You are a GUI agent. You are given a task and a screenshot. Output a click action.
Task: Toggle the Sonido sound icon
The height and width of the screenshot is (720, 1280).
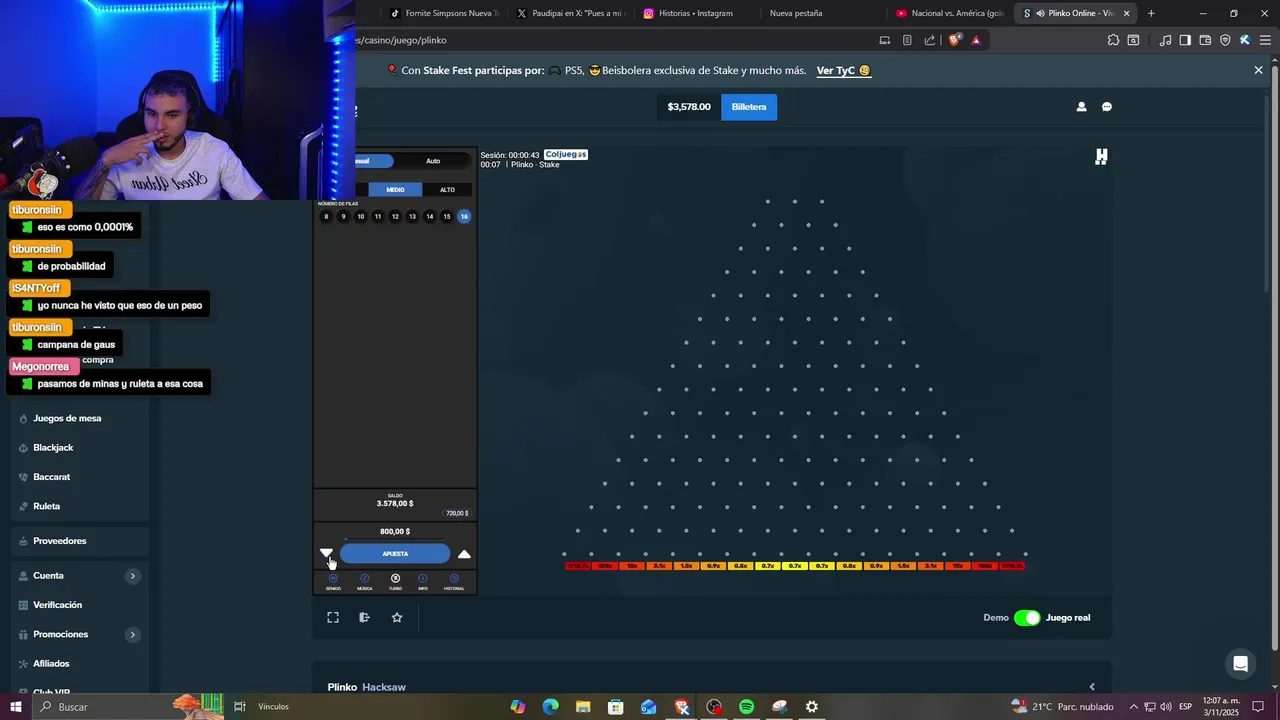(x=333, y=579)
